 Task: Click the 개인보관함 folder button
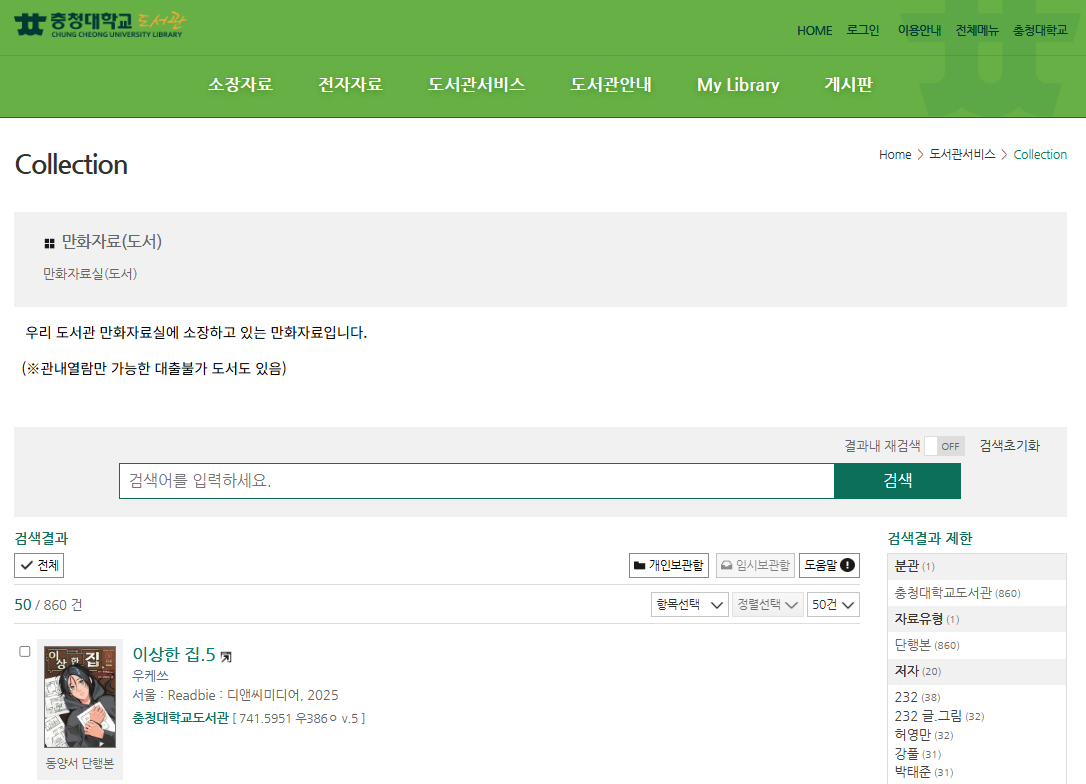[669, 566]
